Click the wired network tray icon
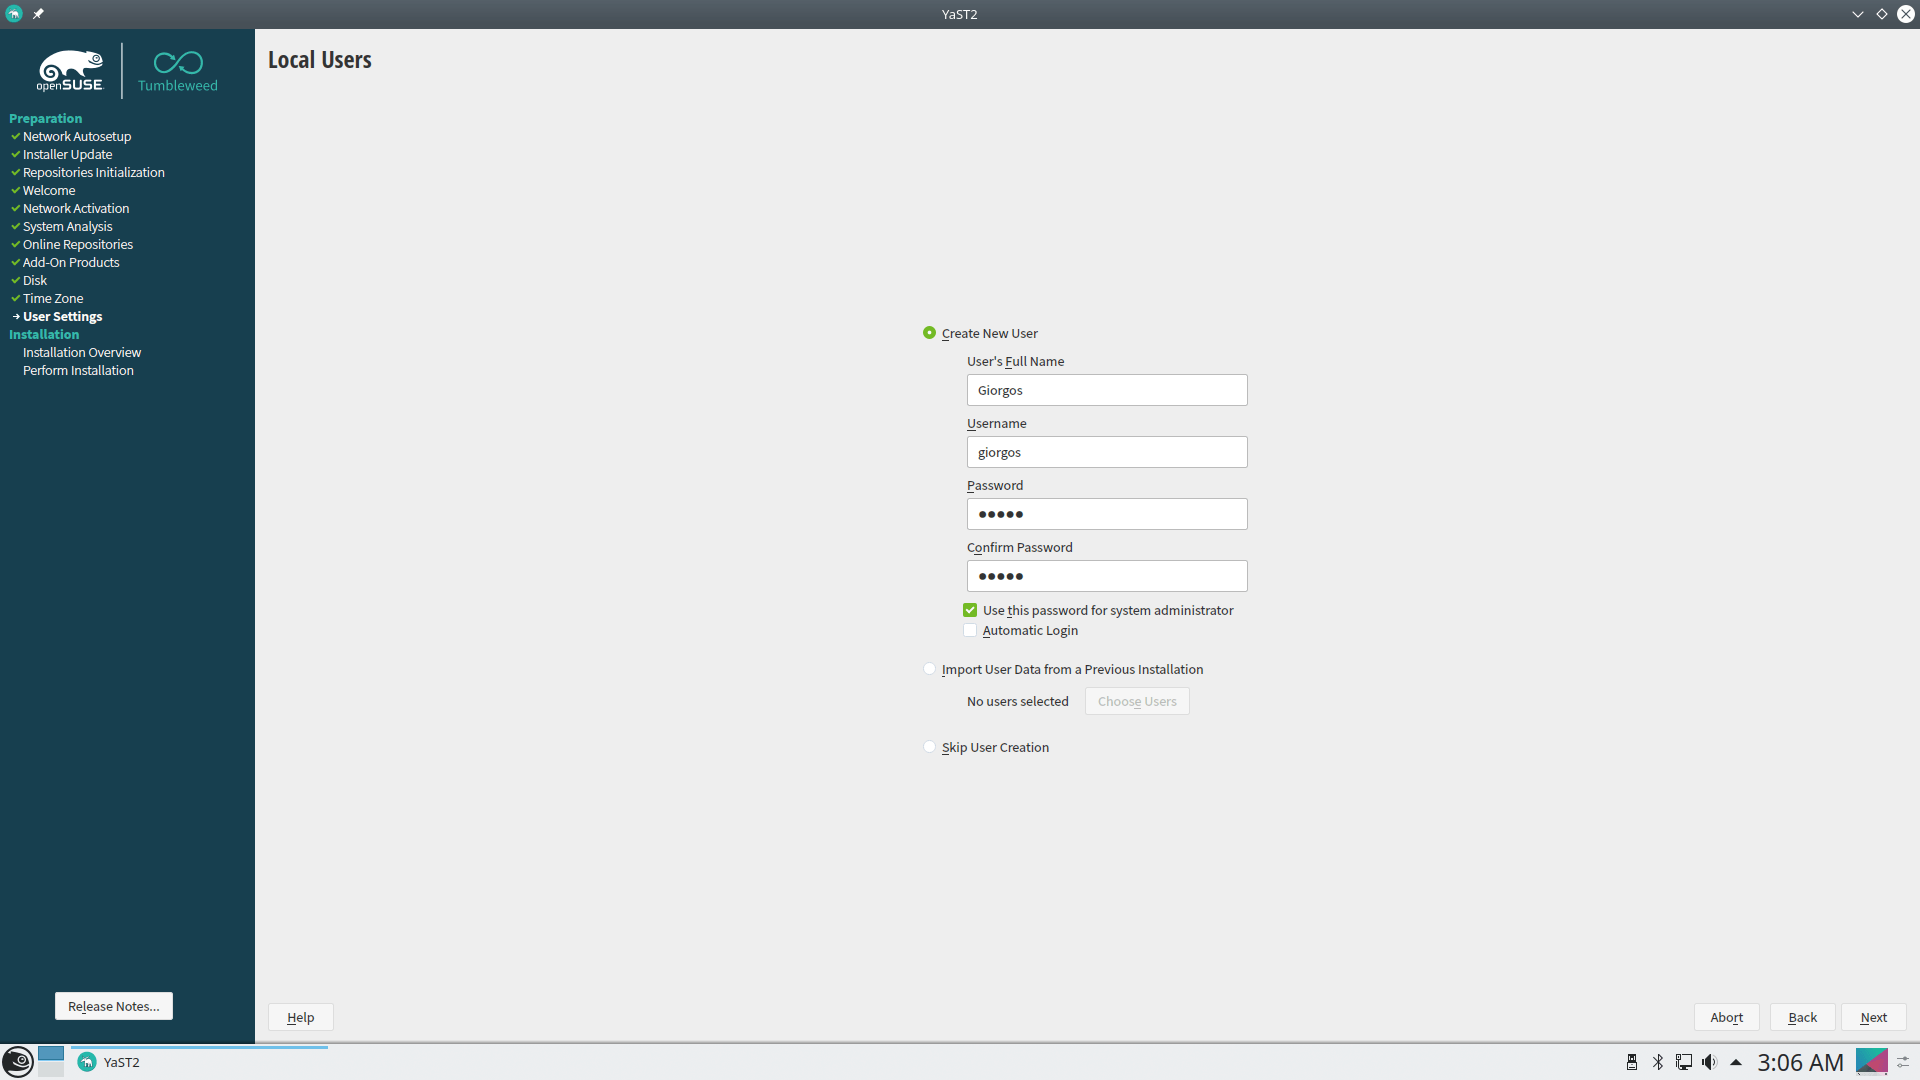The image size is (1920, 1080). click(x=1684, y=1062)
